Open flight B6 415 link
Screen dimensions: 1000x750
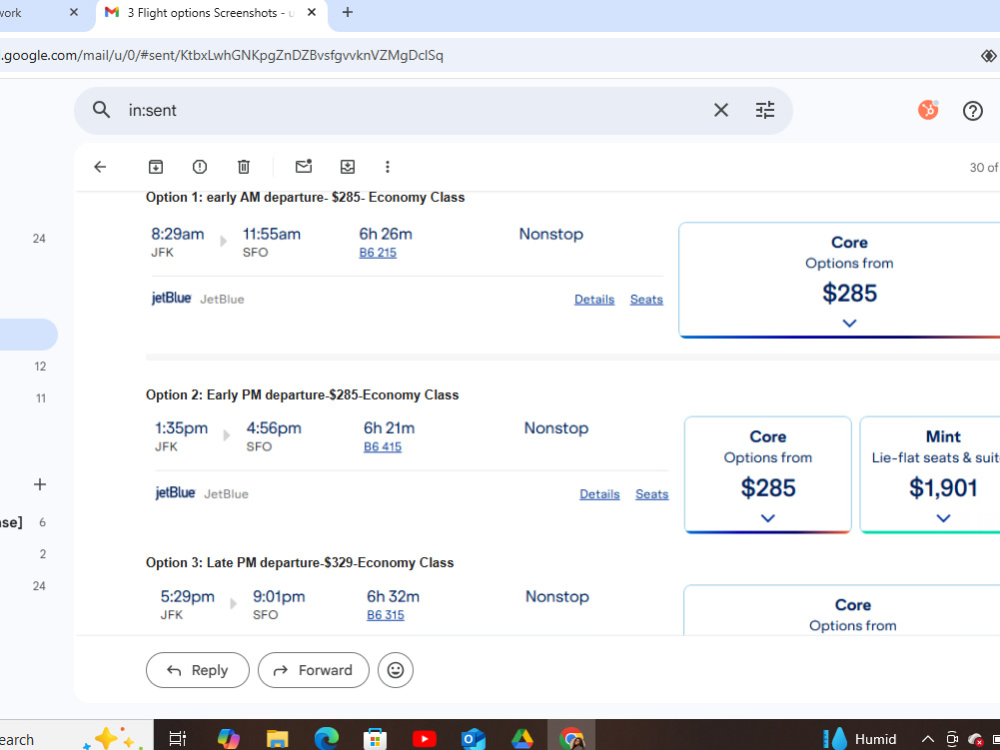[383, 446]
